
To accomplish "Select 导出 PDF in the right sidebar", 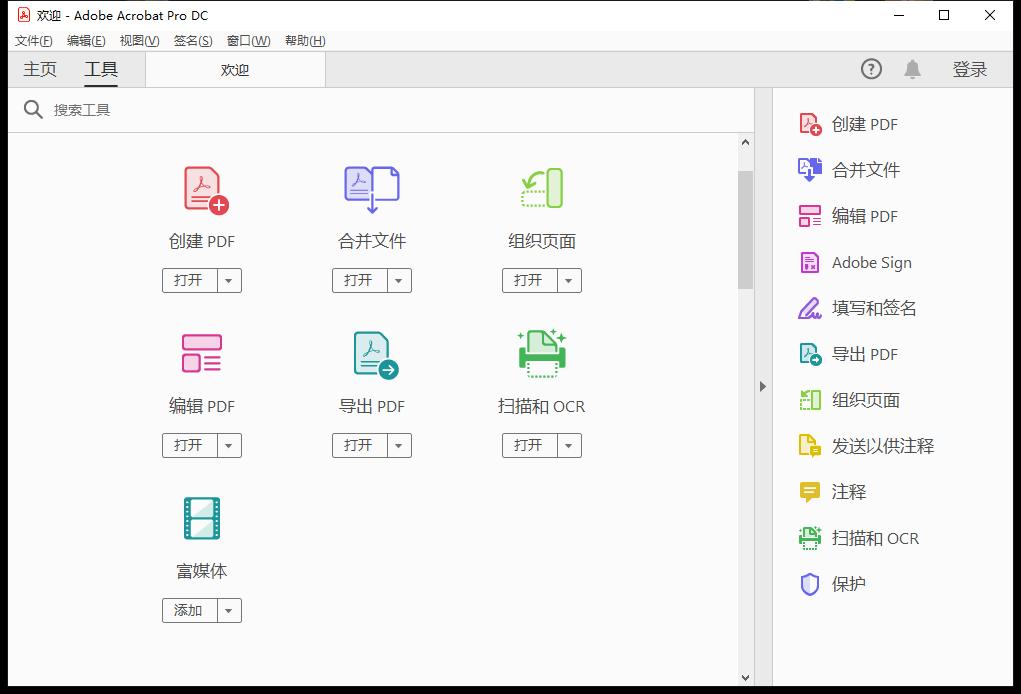I will (x=848, y=354).
